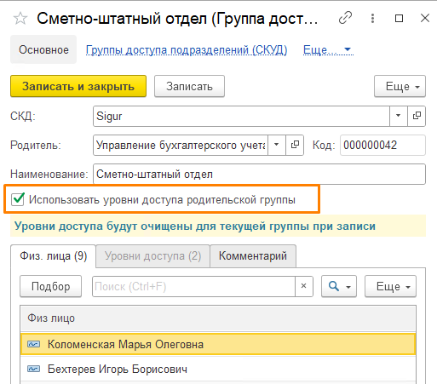Open the Родитель item via open icon
The width and height of the screenshot is (437, 384).
tap(295, 145)
